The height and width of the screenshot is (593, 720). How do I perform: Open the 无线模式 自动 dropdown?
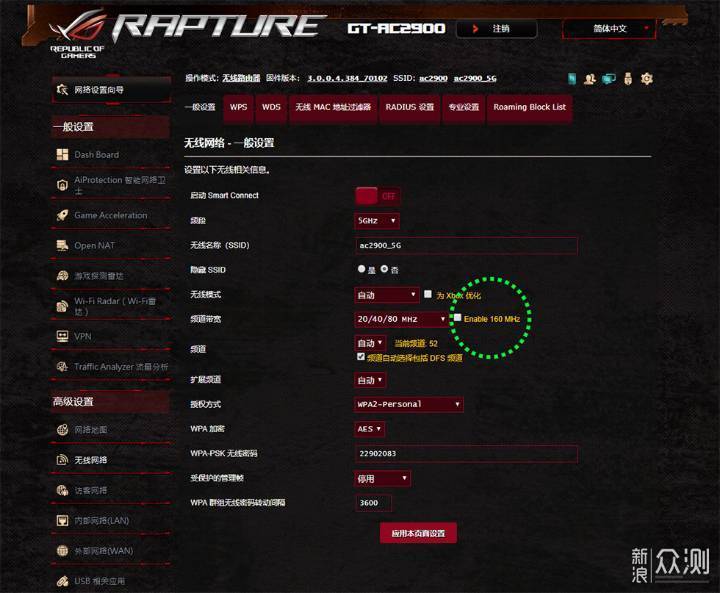[x=387, y=295]
